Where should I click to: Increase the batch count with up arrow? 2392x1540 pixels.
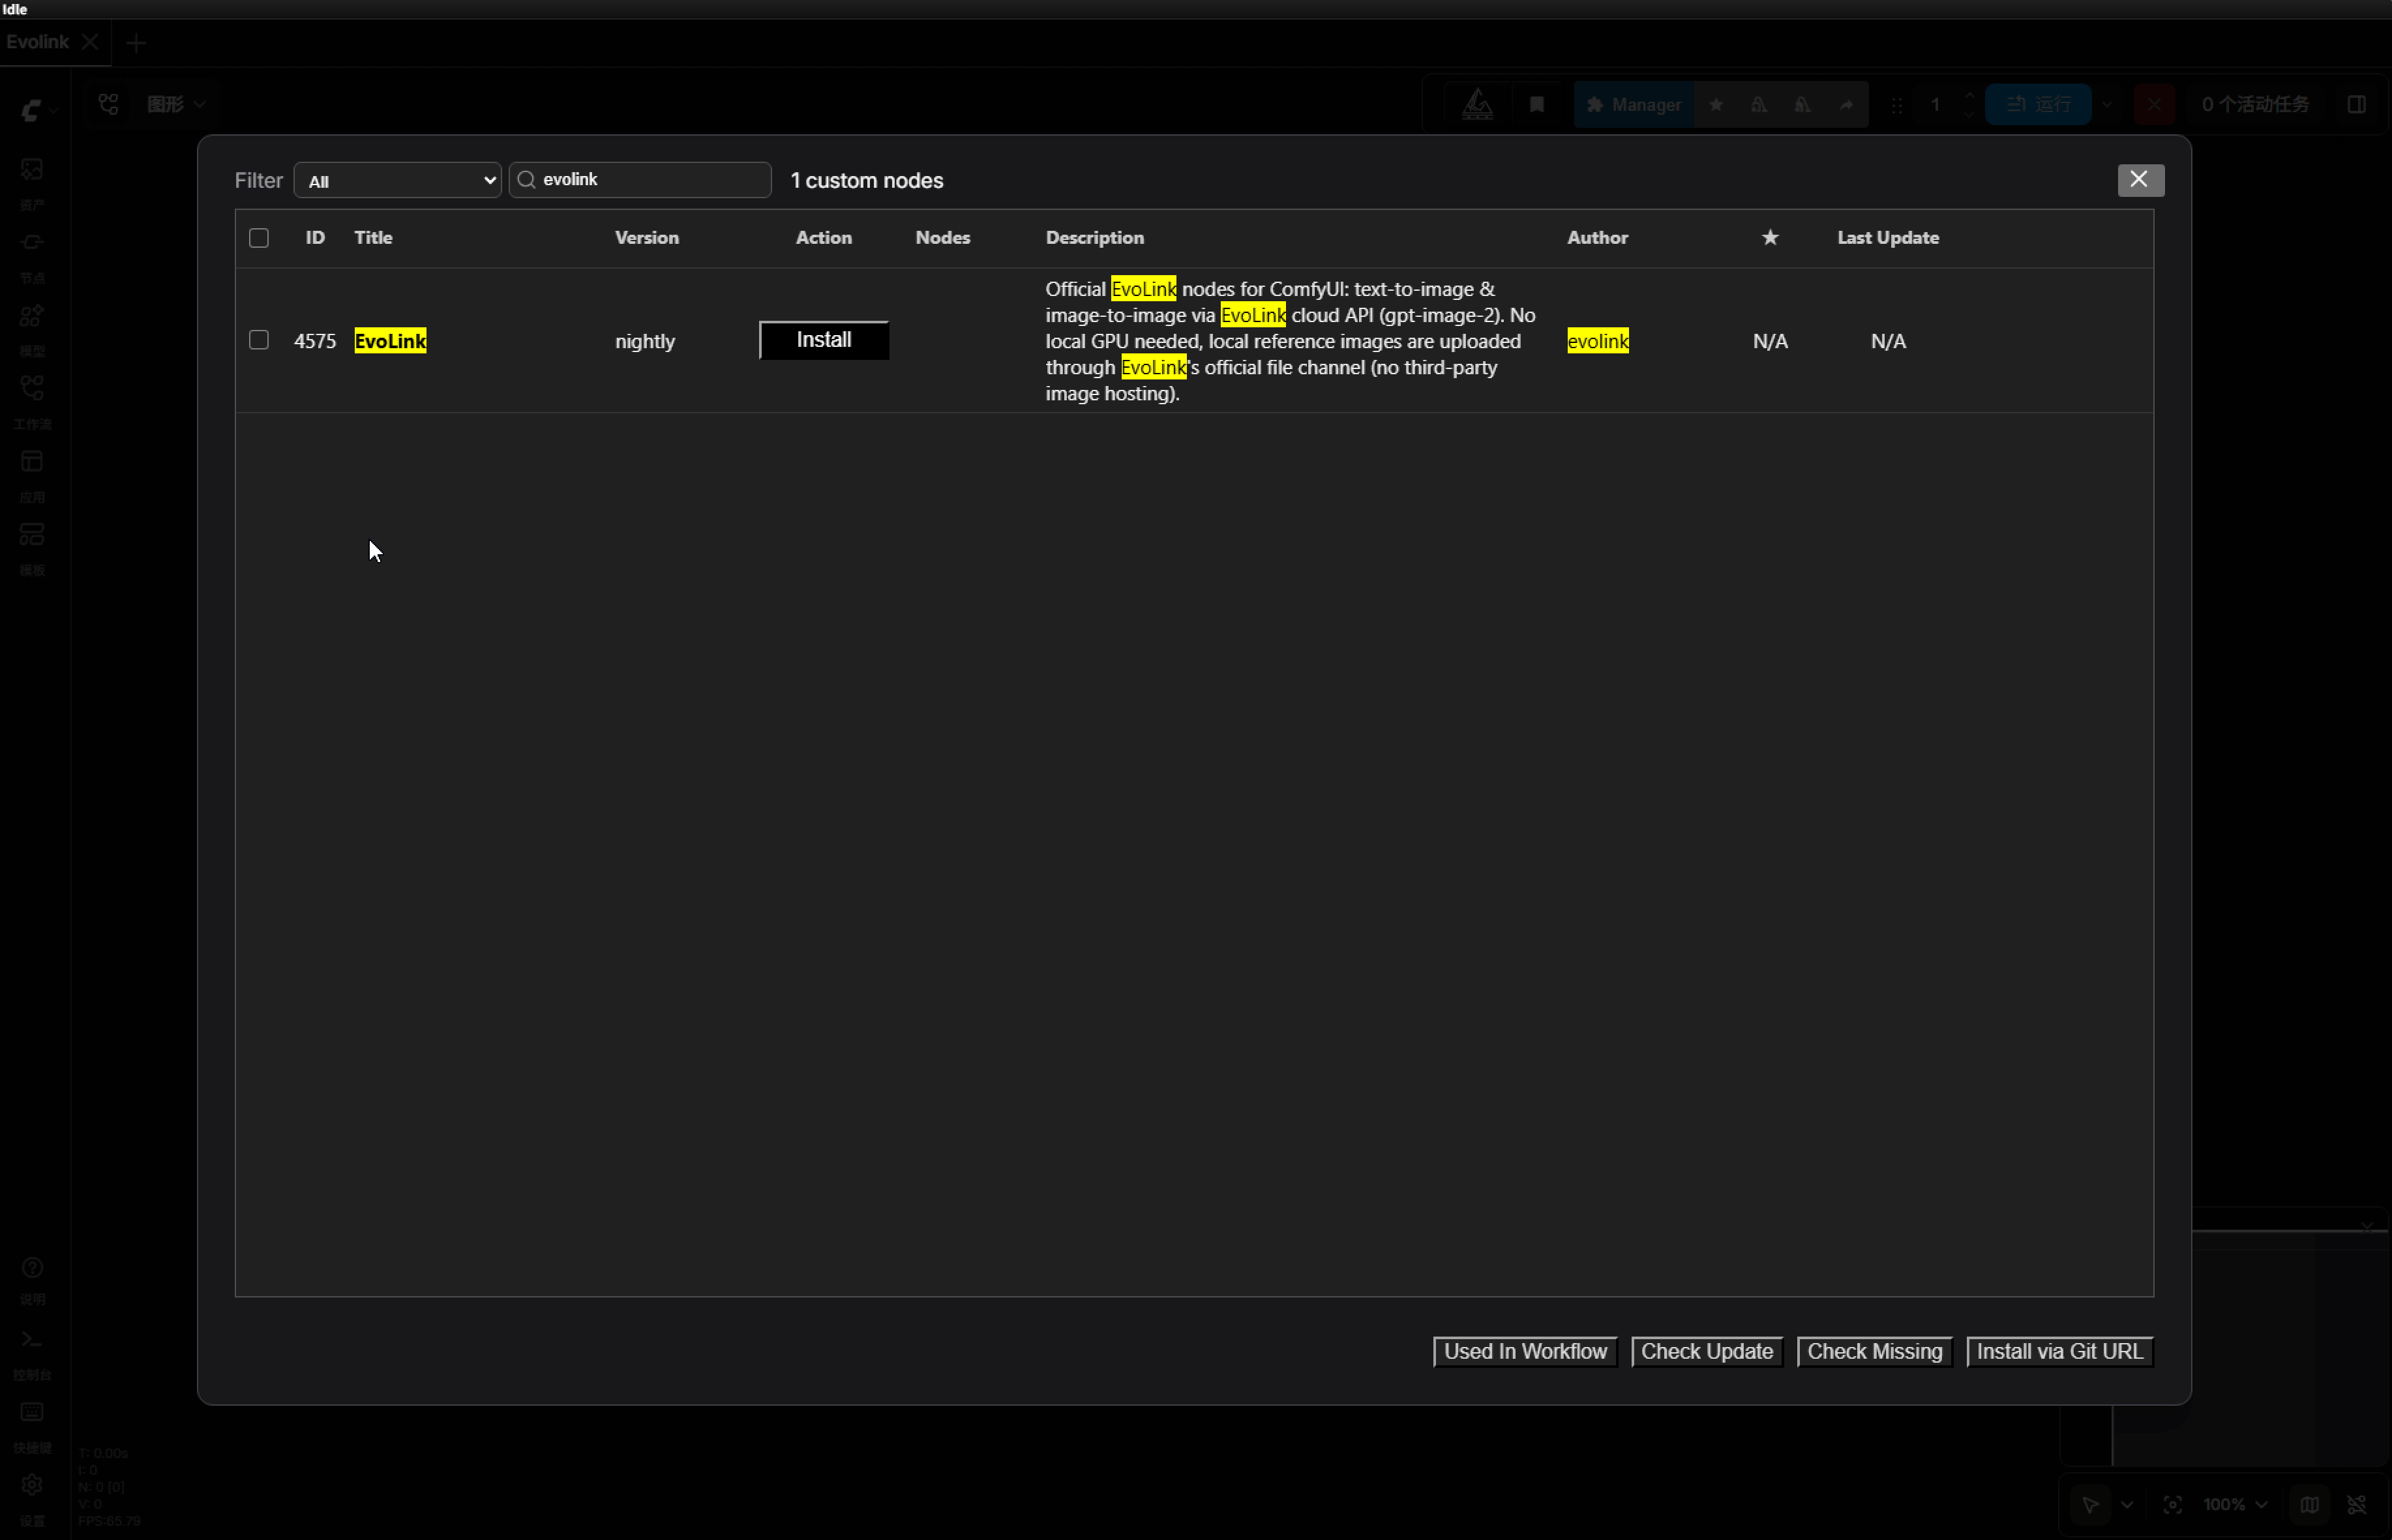tap(1969, 96)
